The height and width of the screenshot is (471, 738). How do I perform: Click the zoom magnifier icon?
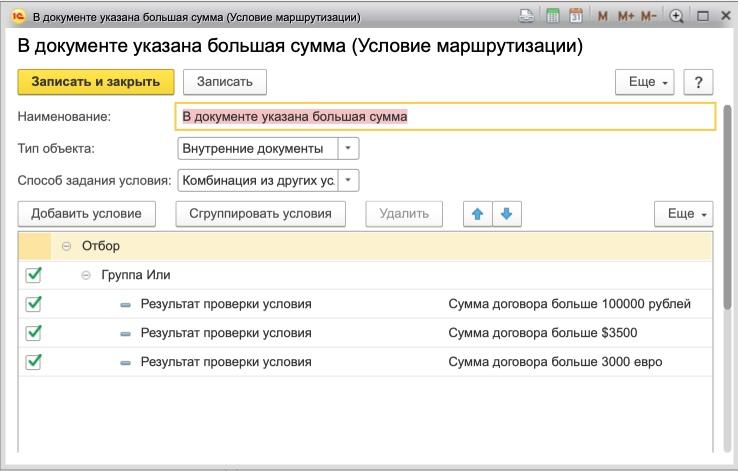677,17
